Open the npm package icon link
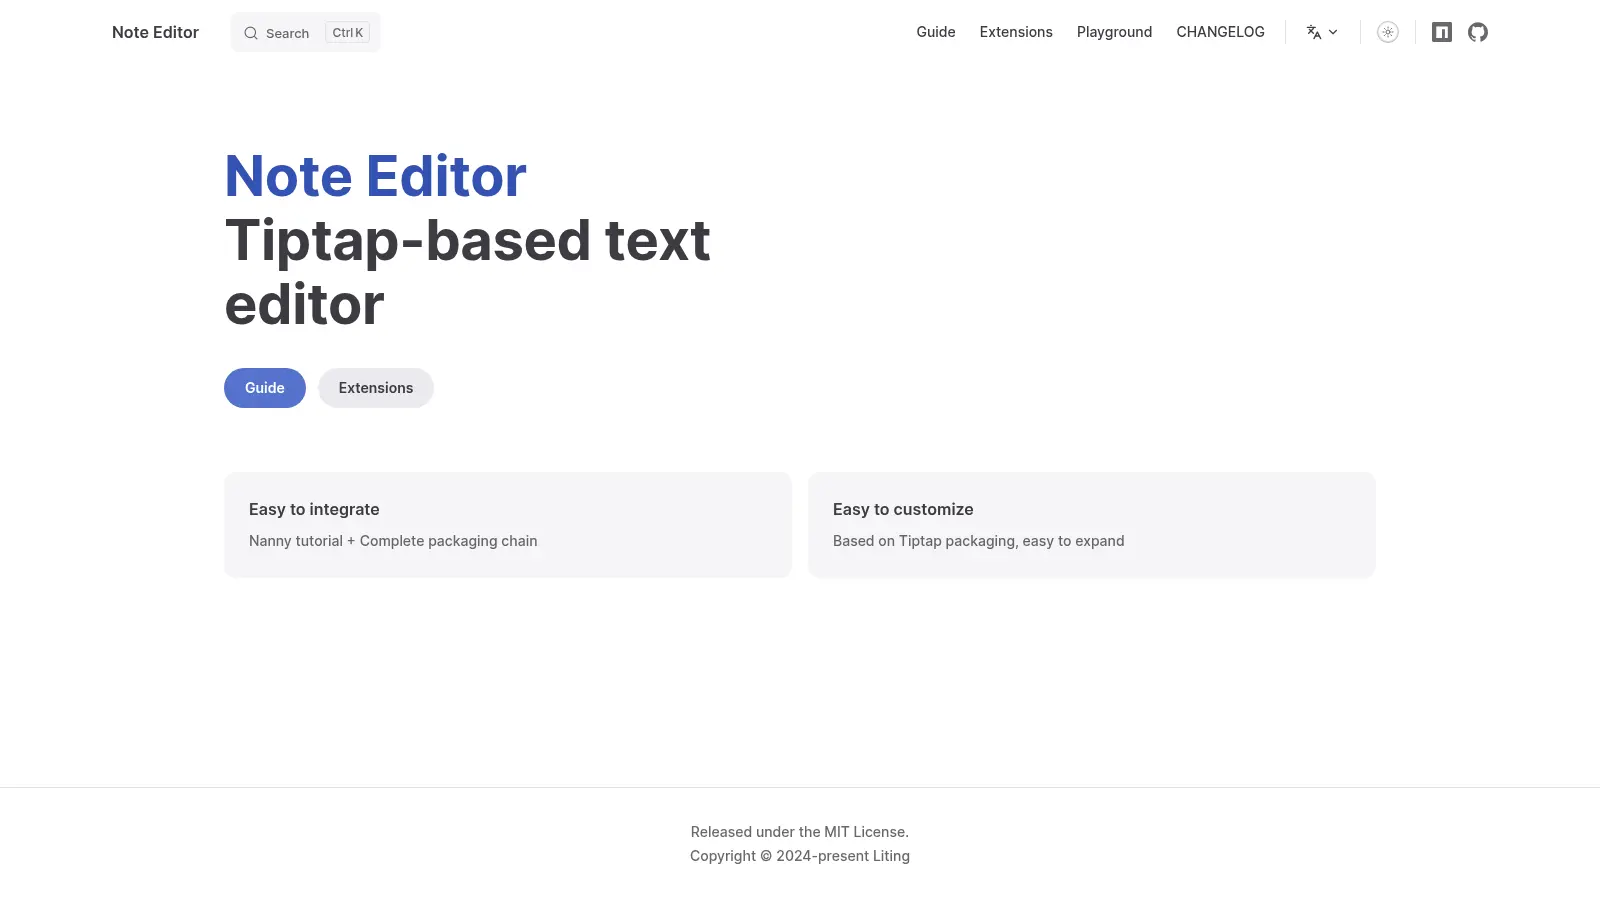This screenshot has height=900, width=1600. (x=1441, y=32)
